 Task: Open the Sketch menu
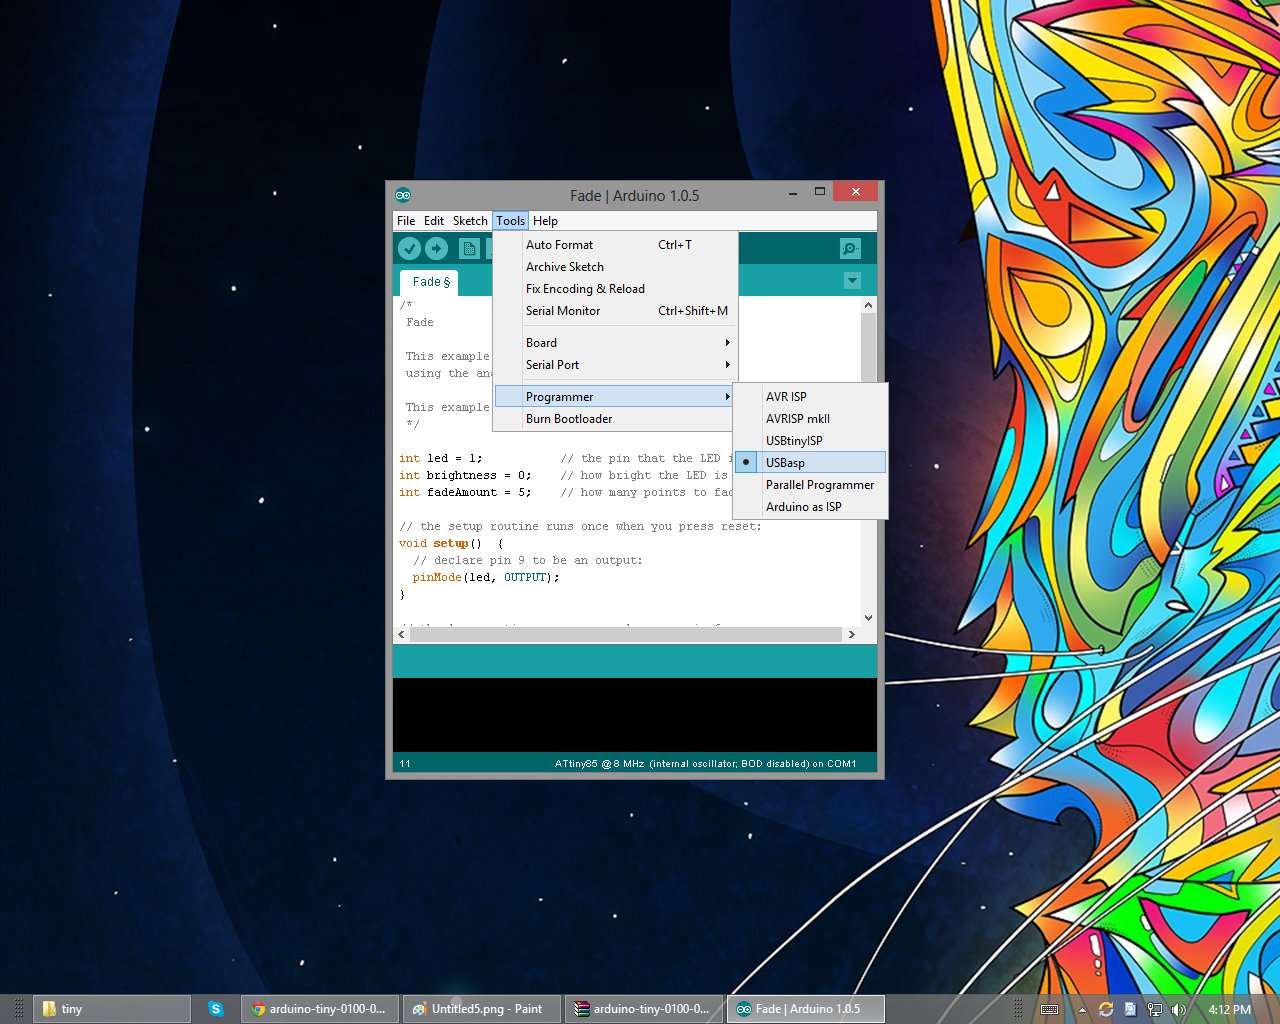tap(470, 221)
